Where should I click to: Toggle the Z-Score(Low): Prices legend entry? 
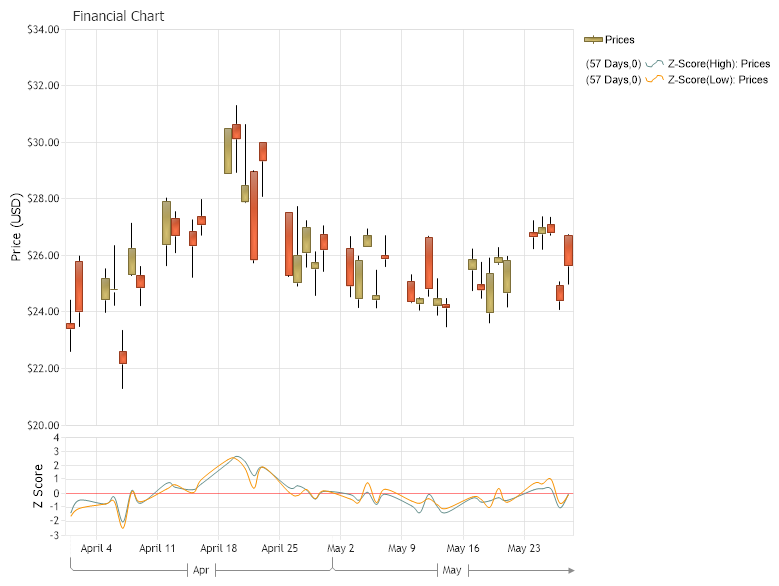[x=718, y=80]
